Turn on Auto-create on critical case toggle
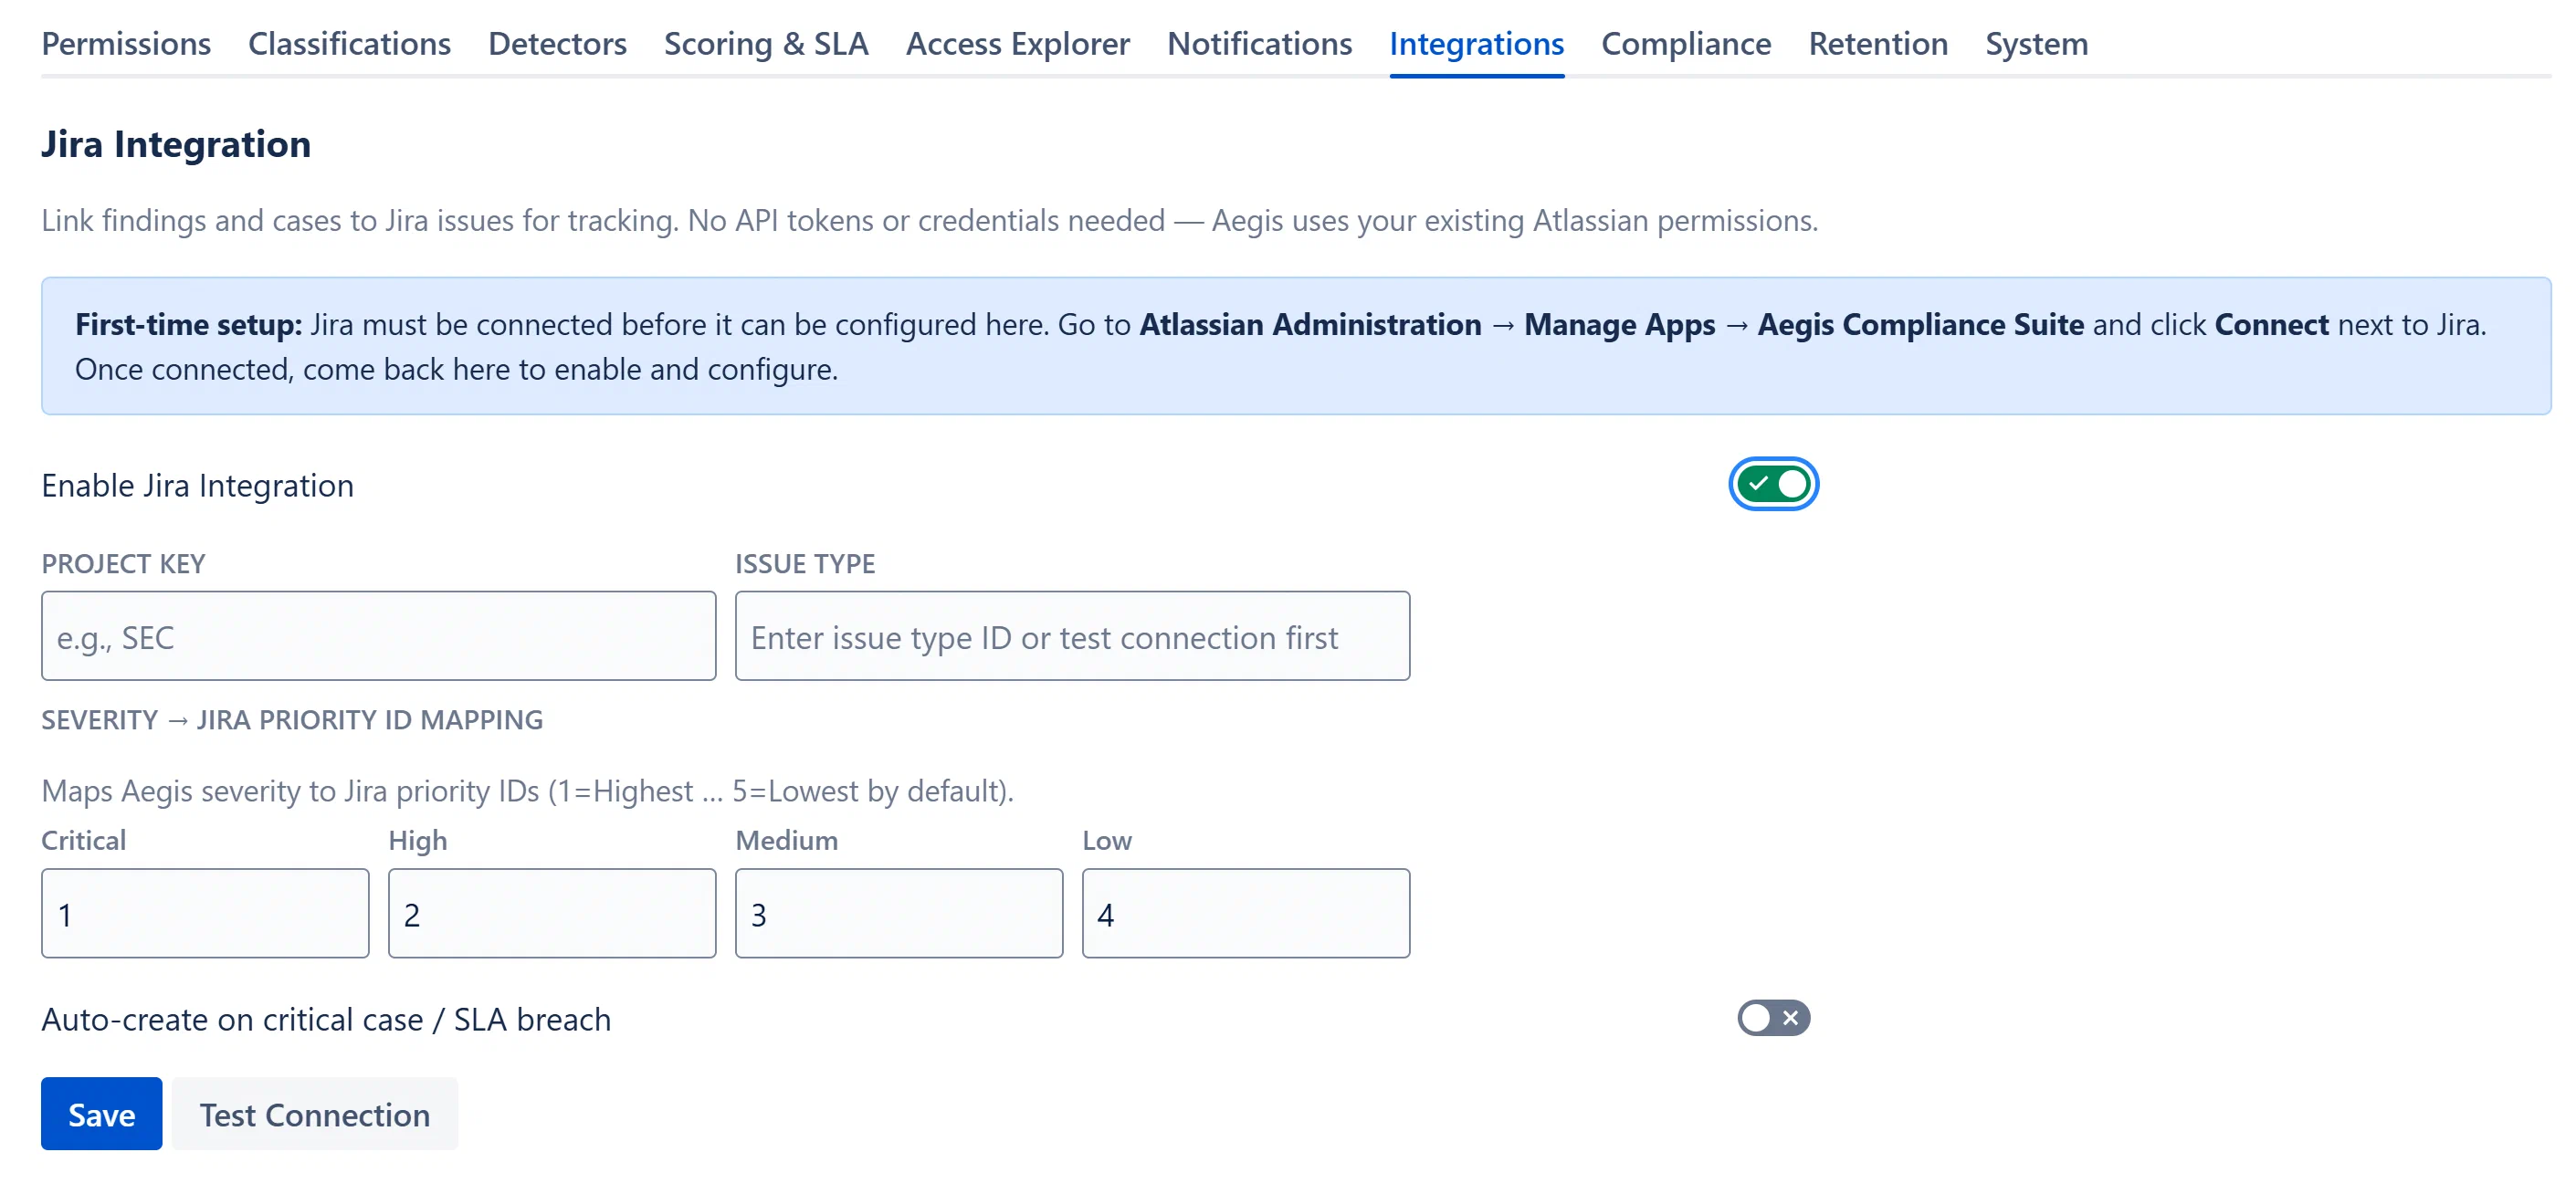The height and width of the screenshot is (1194, 2576). tap(1773, 1018)
